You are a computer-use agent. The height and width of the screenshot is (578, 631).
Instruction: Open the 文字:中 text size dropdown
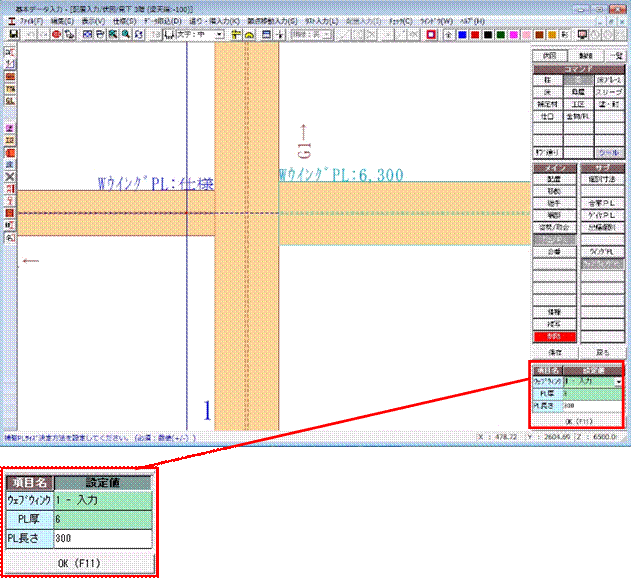click(219, 35)
